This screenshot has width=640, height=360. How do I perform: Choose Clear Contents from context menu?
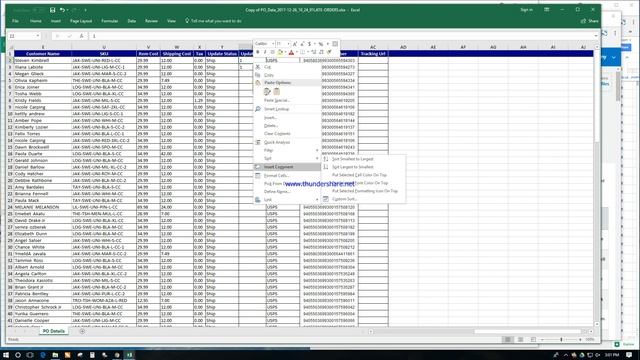(x=287, y=133)
